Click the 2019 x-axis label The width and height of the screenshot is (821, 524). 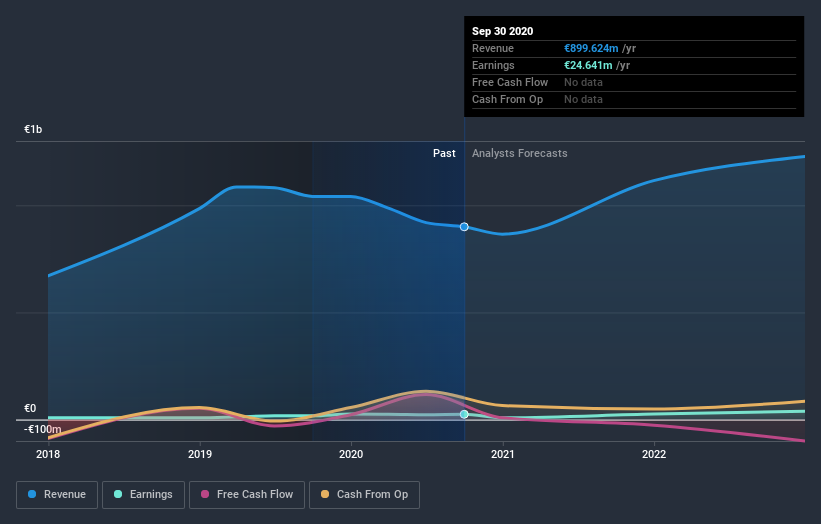pyautogui.click(x=200, y=454)
